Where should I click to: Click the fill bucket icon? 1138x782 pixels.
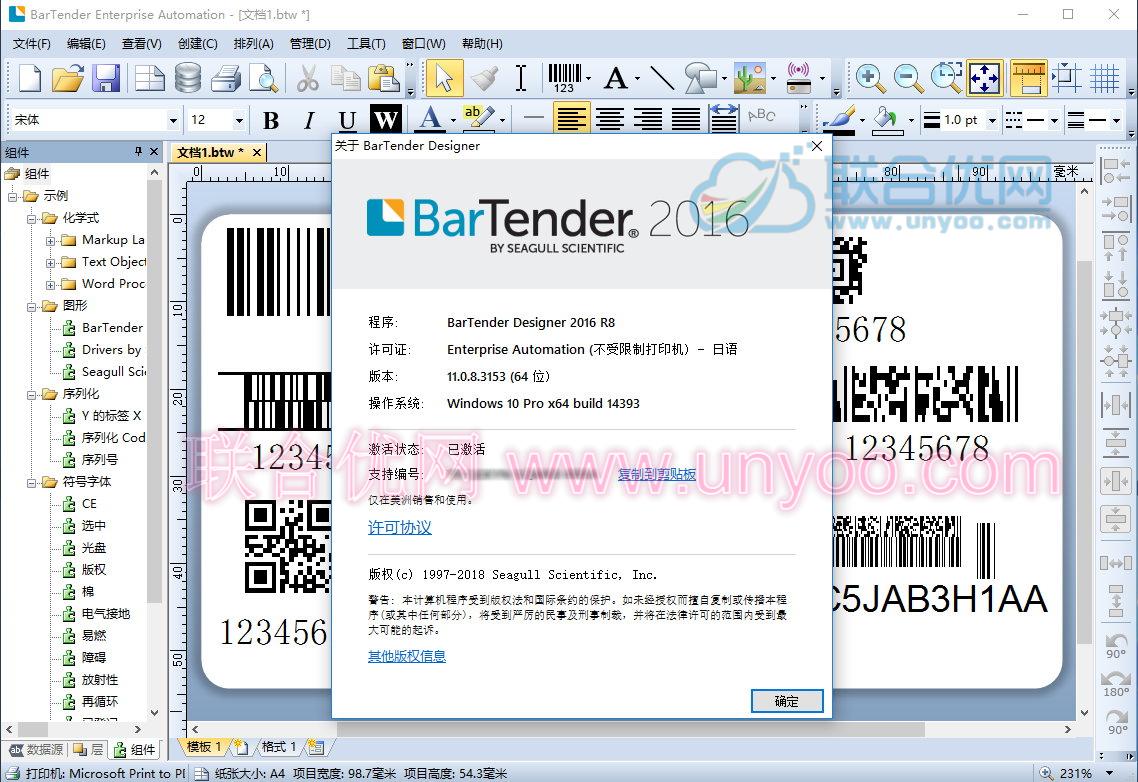(x=885, y=118)
